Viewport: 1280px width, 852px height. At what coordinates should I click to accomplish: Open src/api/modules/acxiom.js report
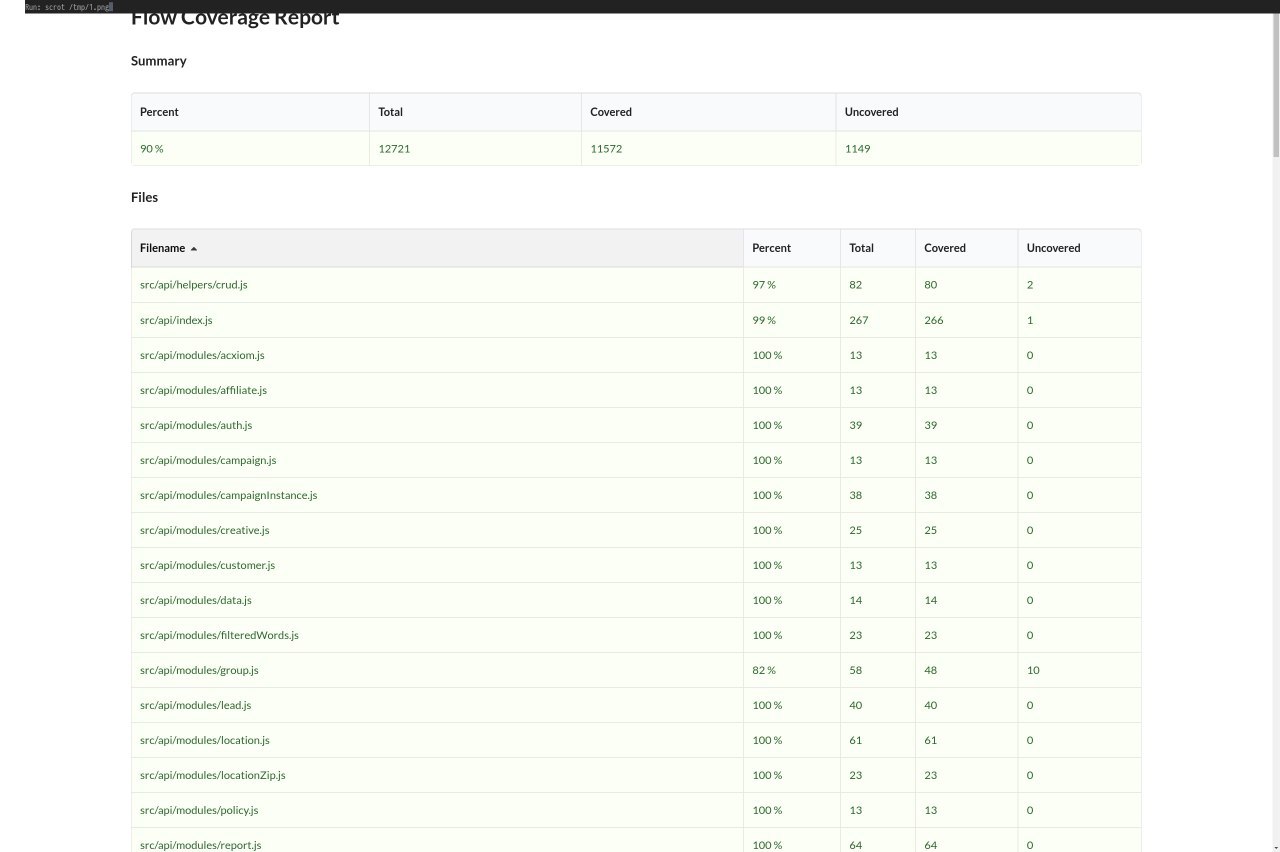click(202, 355)
